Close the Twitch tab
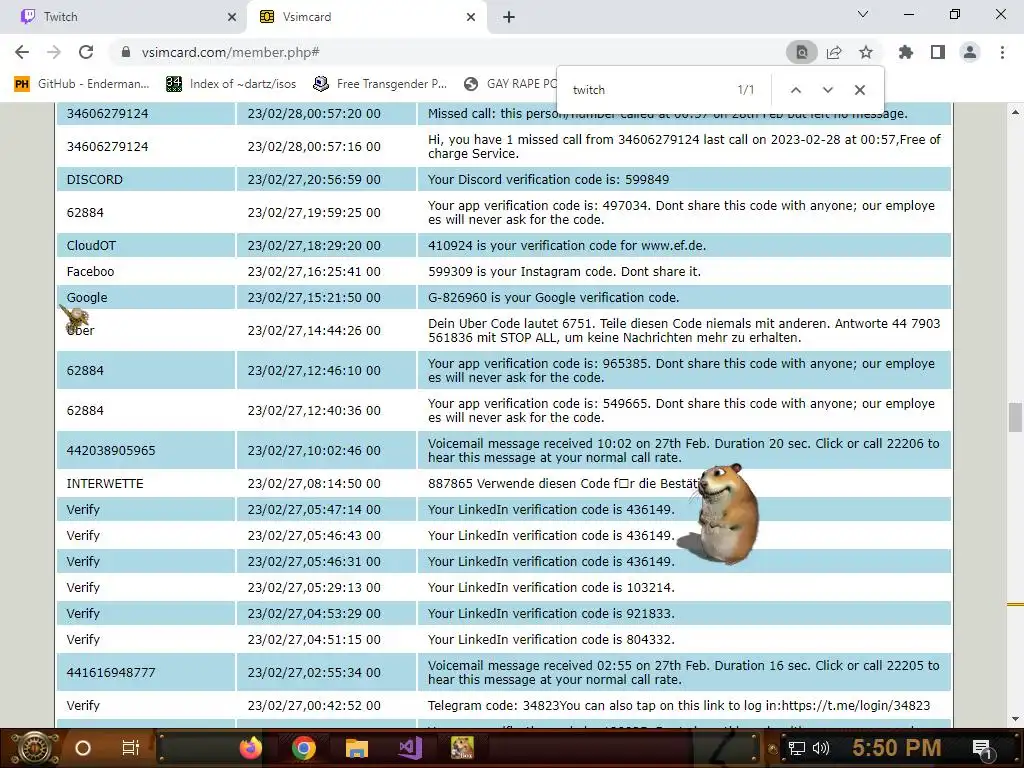 click(x=232, y=17)
